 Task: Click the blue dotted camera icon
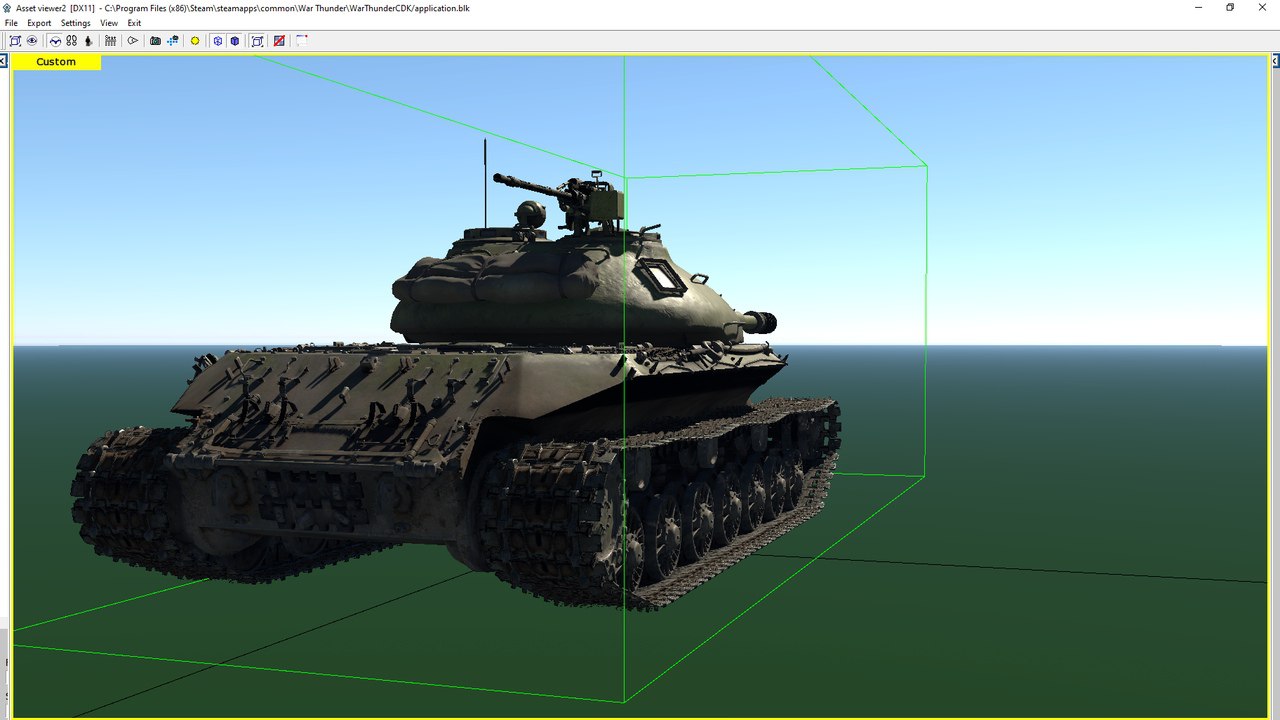point(172,41)
